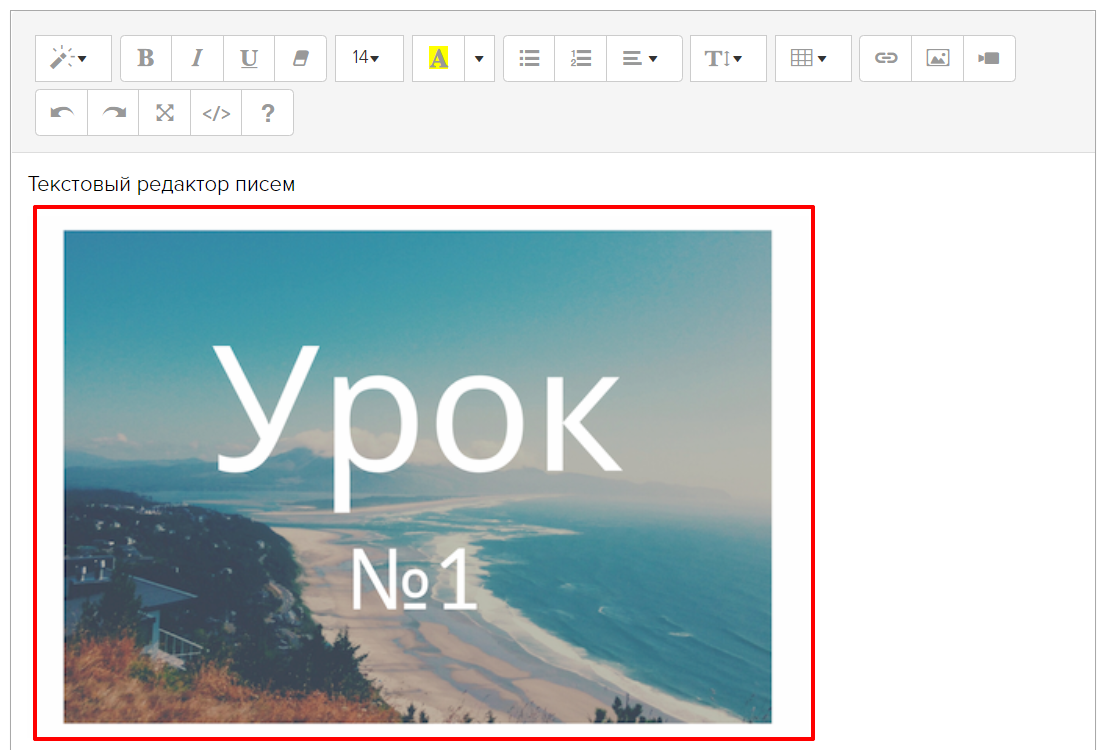Toggle italic formatting
The width and height of the screenshot is (1106, 750).
(197, 59)
